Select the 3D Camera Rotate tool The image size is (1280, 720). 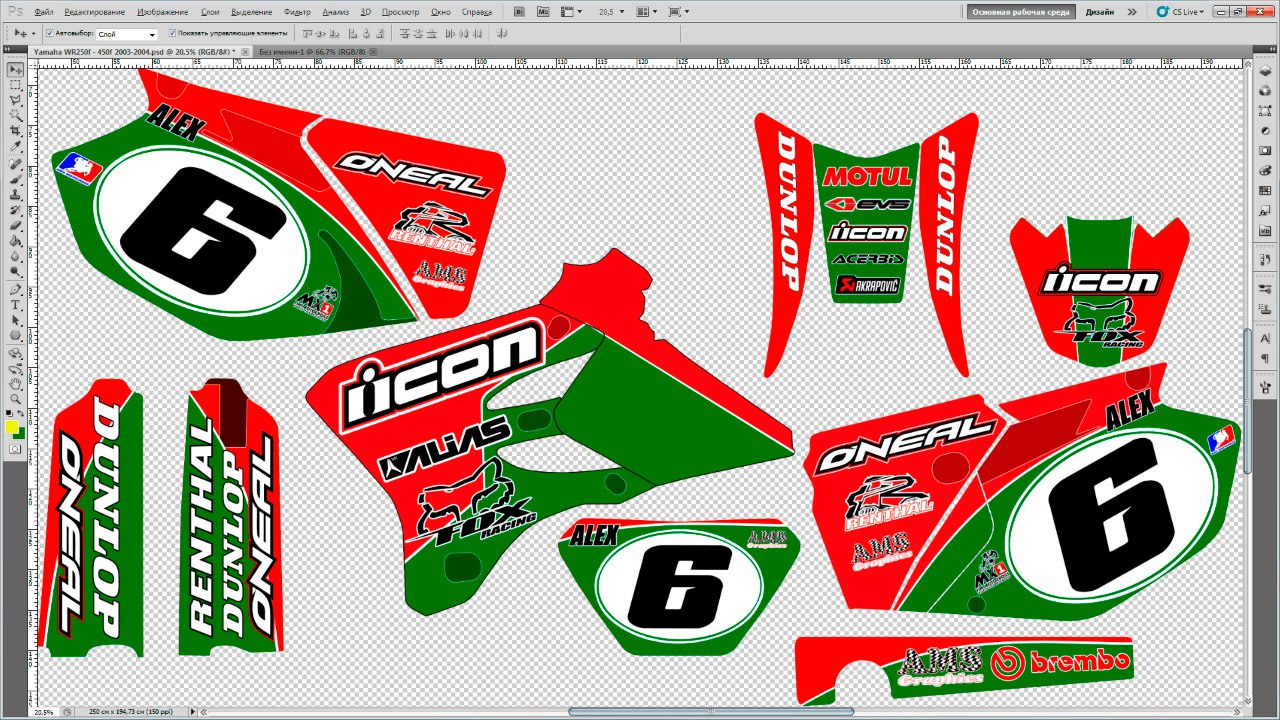[x=16, y=369]
